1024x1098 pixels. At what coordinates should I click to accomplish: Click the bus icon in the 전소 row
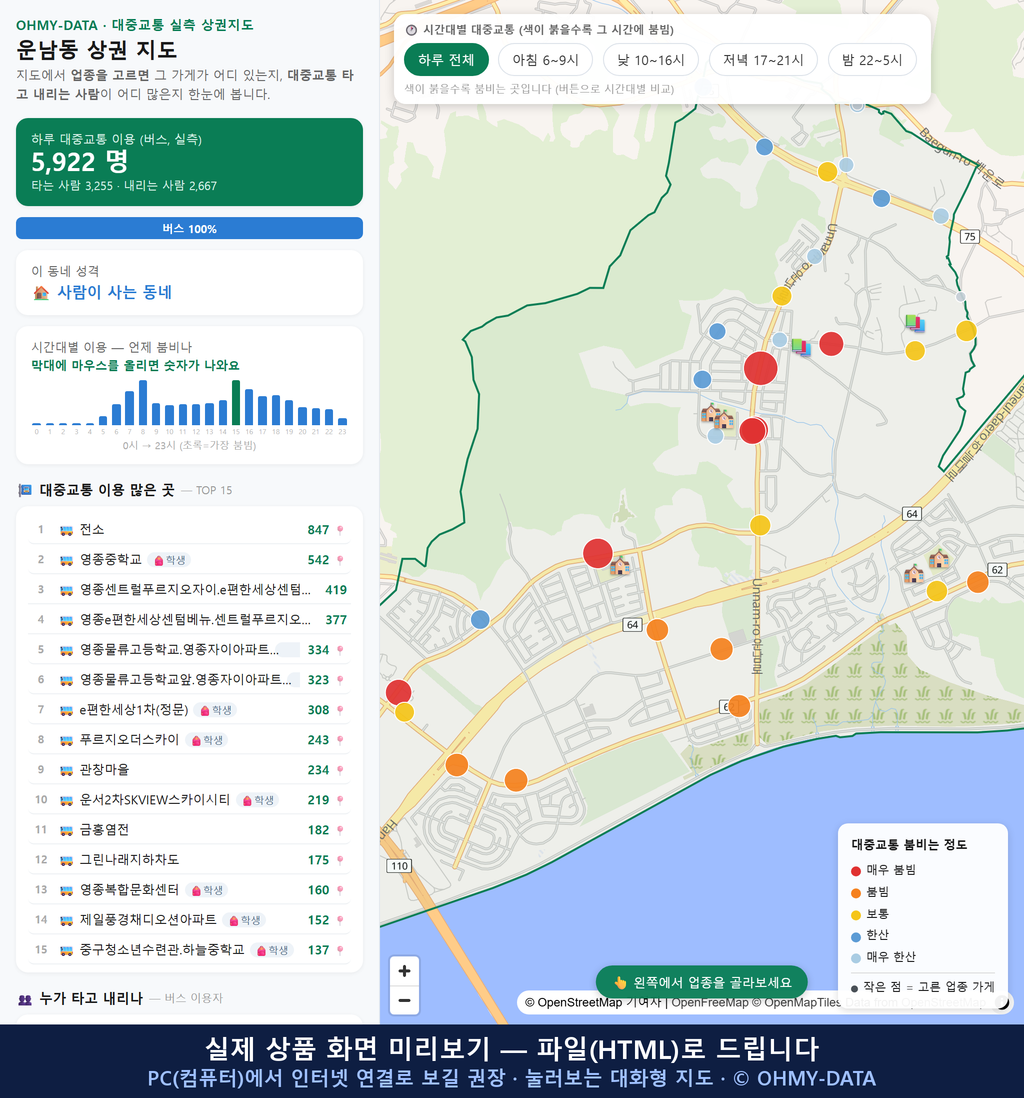(x=67, y=530)
